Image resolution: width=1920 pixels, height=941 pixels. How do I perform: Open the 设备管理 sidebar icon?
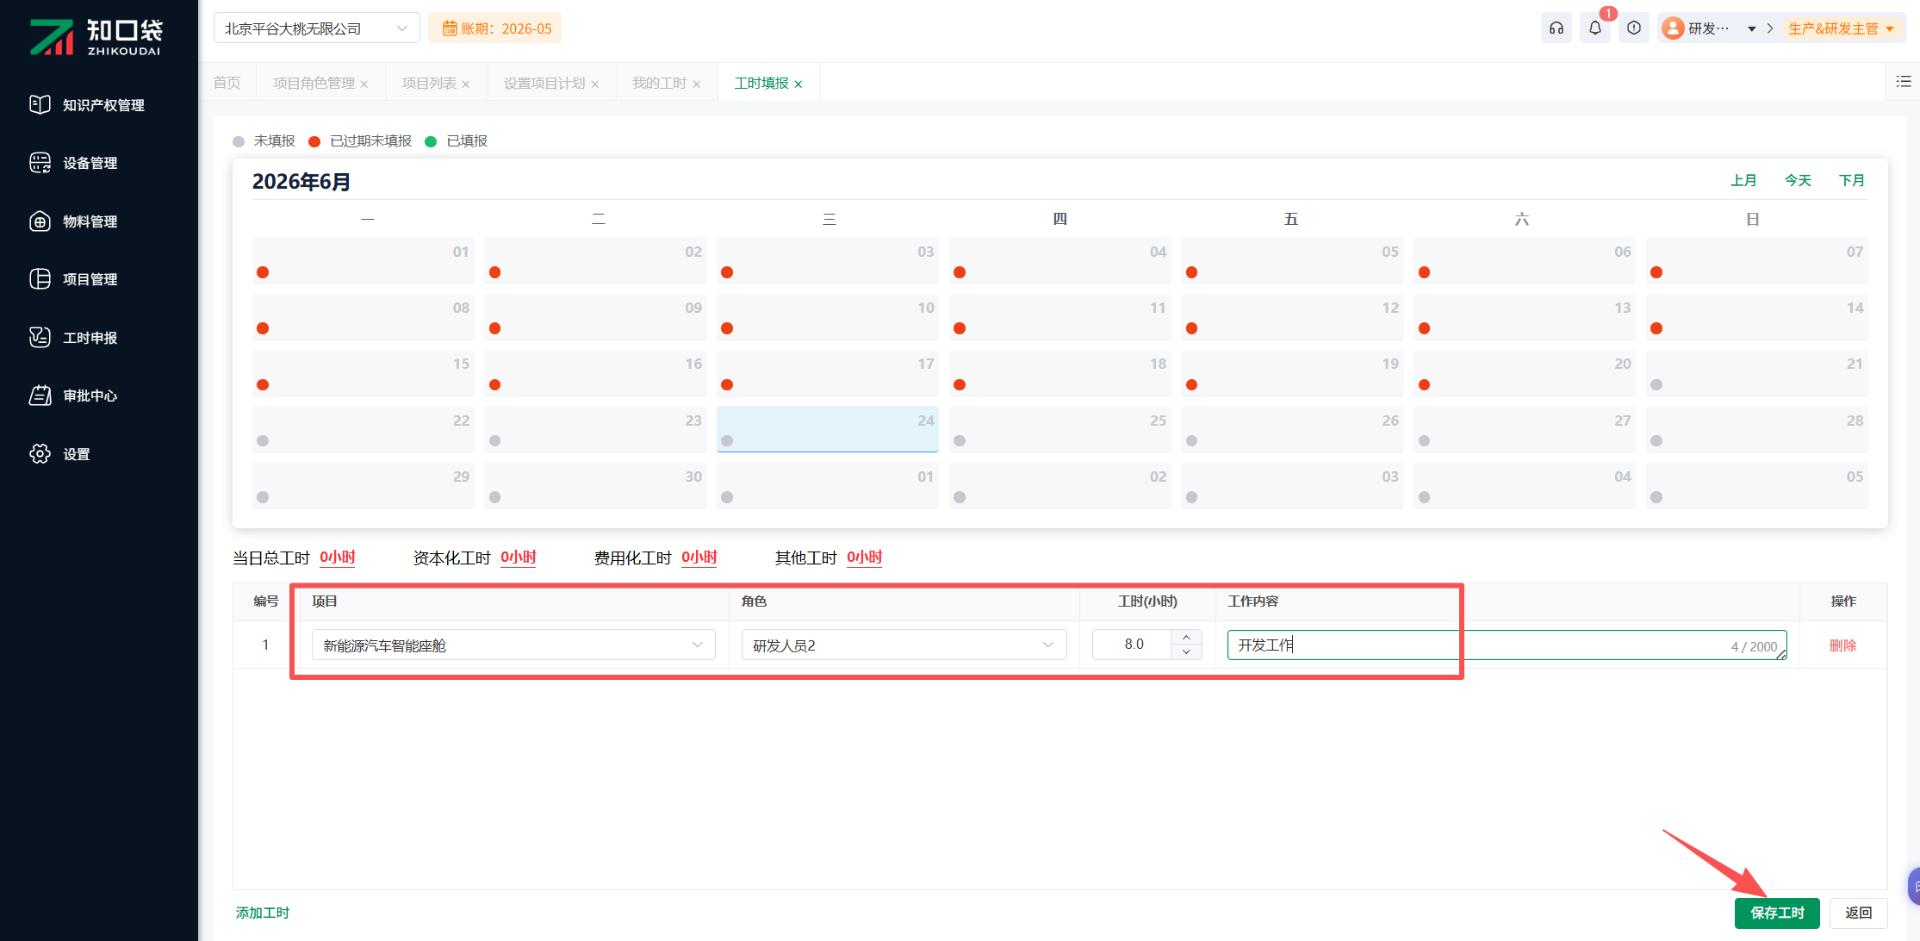[40, 163]
